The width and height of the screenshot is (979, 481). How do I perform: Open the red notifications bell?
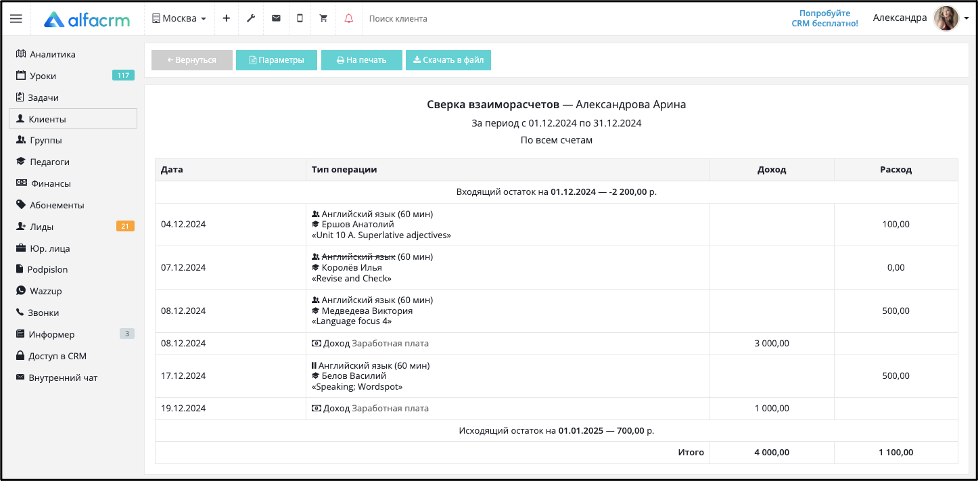point(348,19)
